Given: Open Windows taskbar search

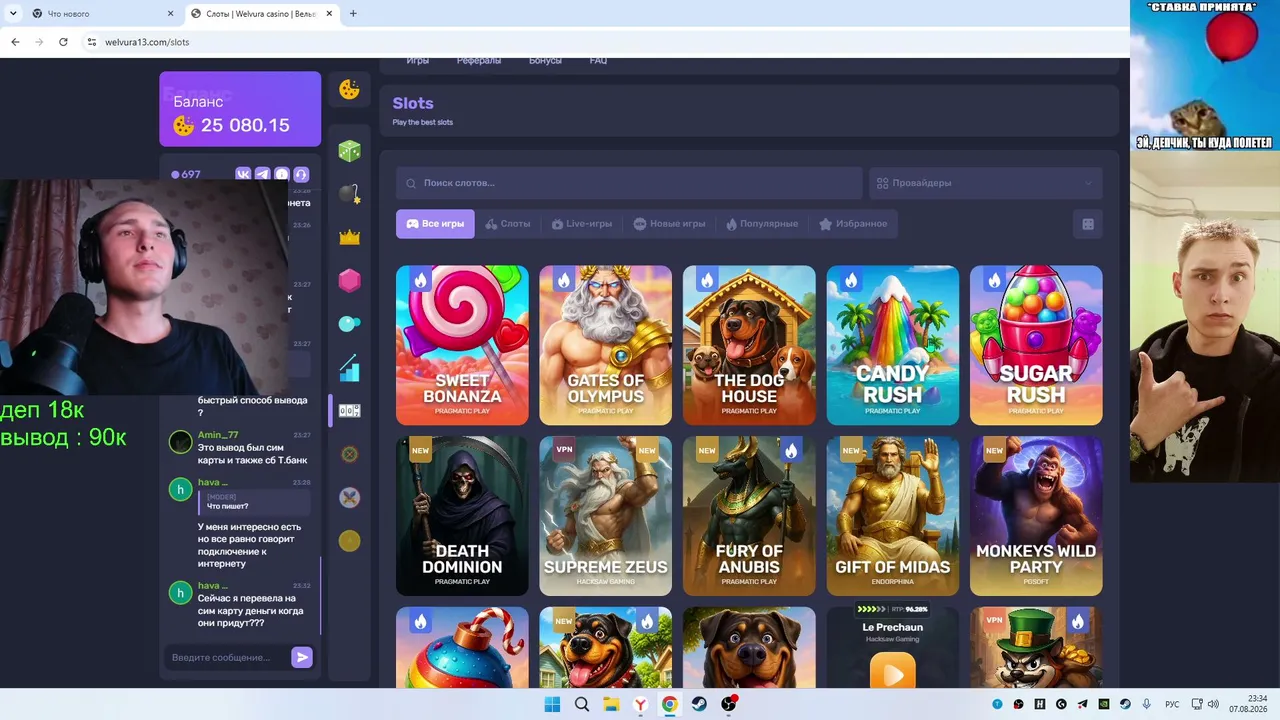Looking at the screenshot, I should [x=581, y=705].
